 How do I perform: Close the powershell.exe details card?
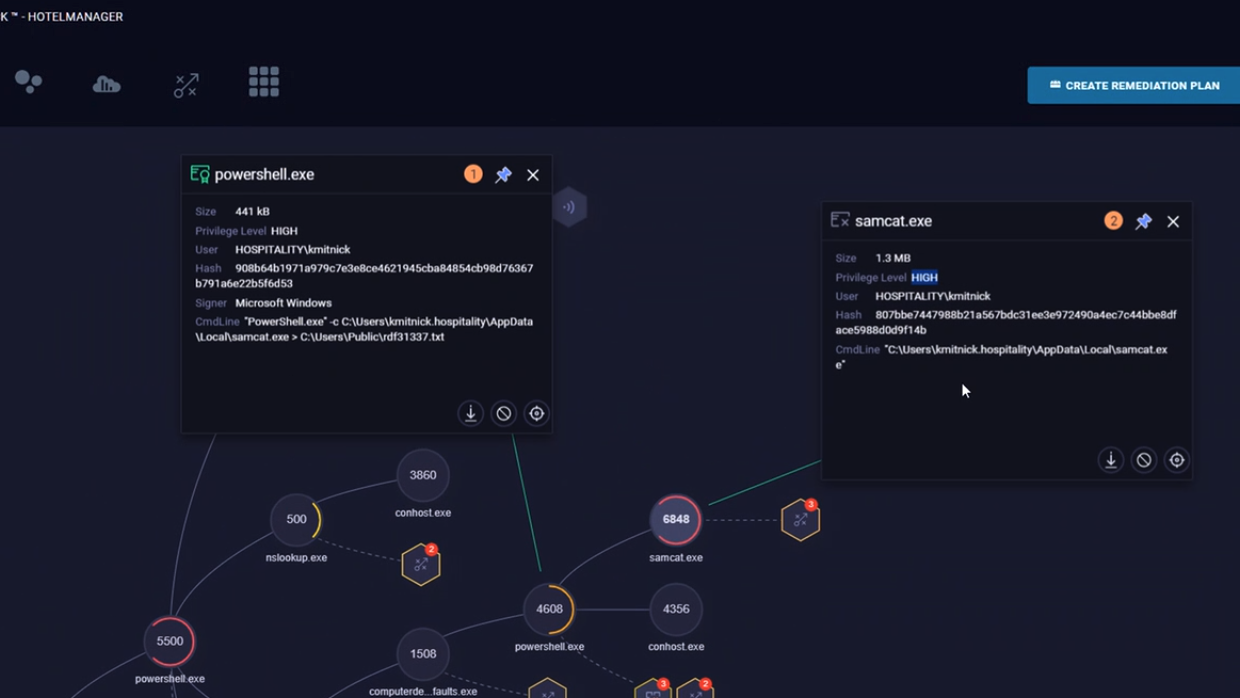(533, 175)
